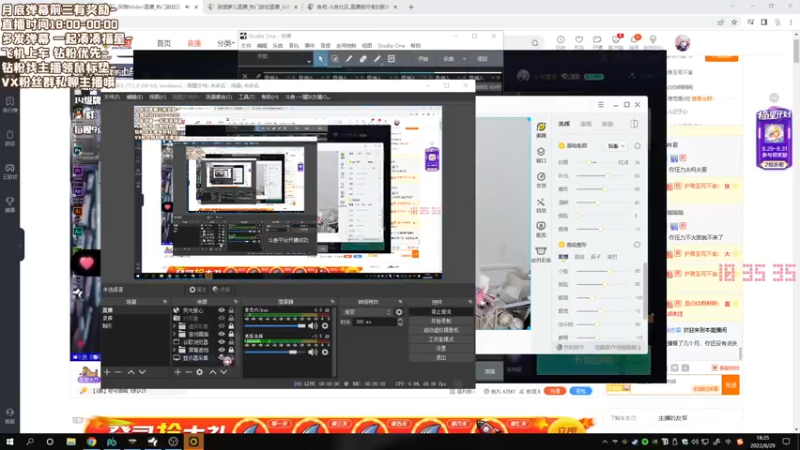The width and height of the screenshot is (800, 450).
Task: Click 启动虚拟摄像机 in OBS controls
Action: click(x=441, y=330)
